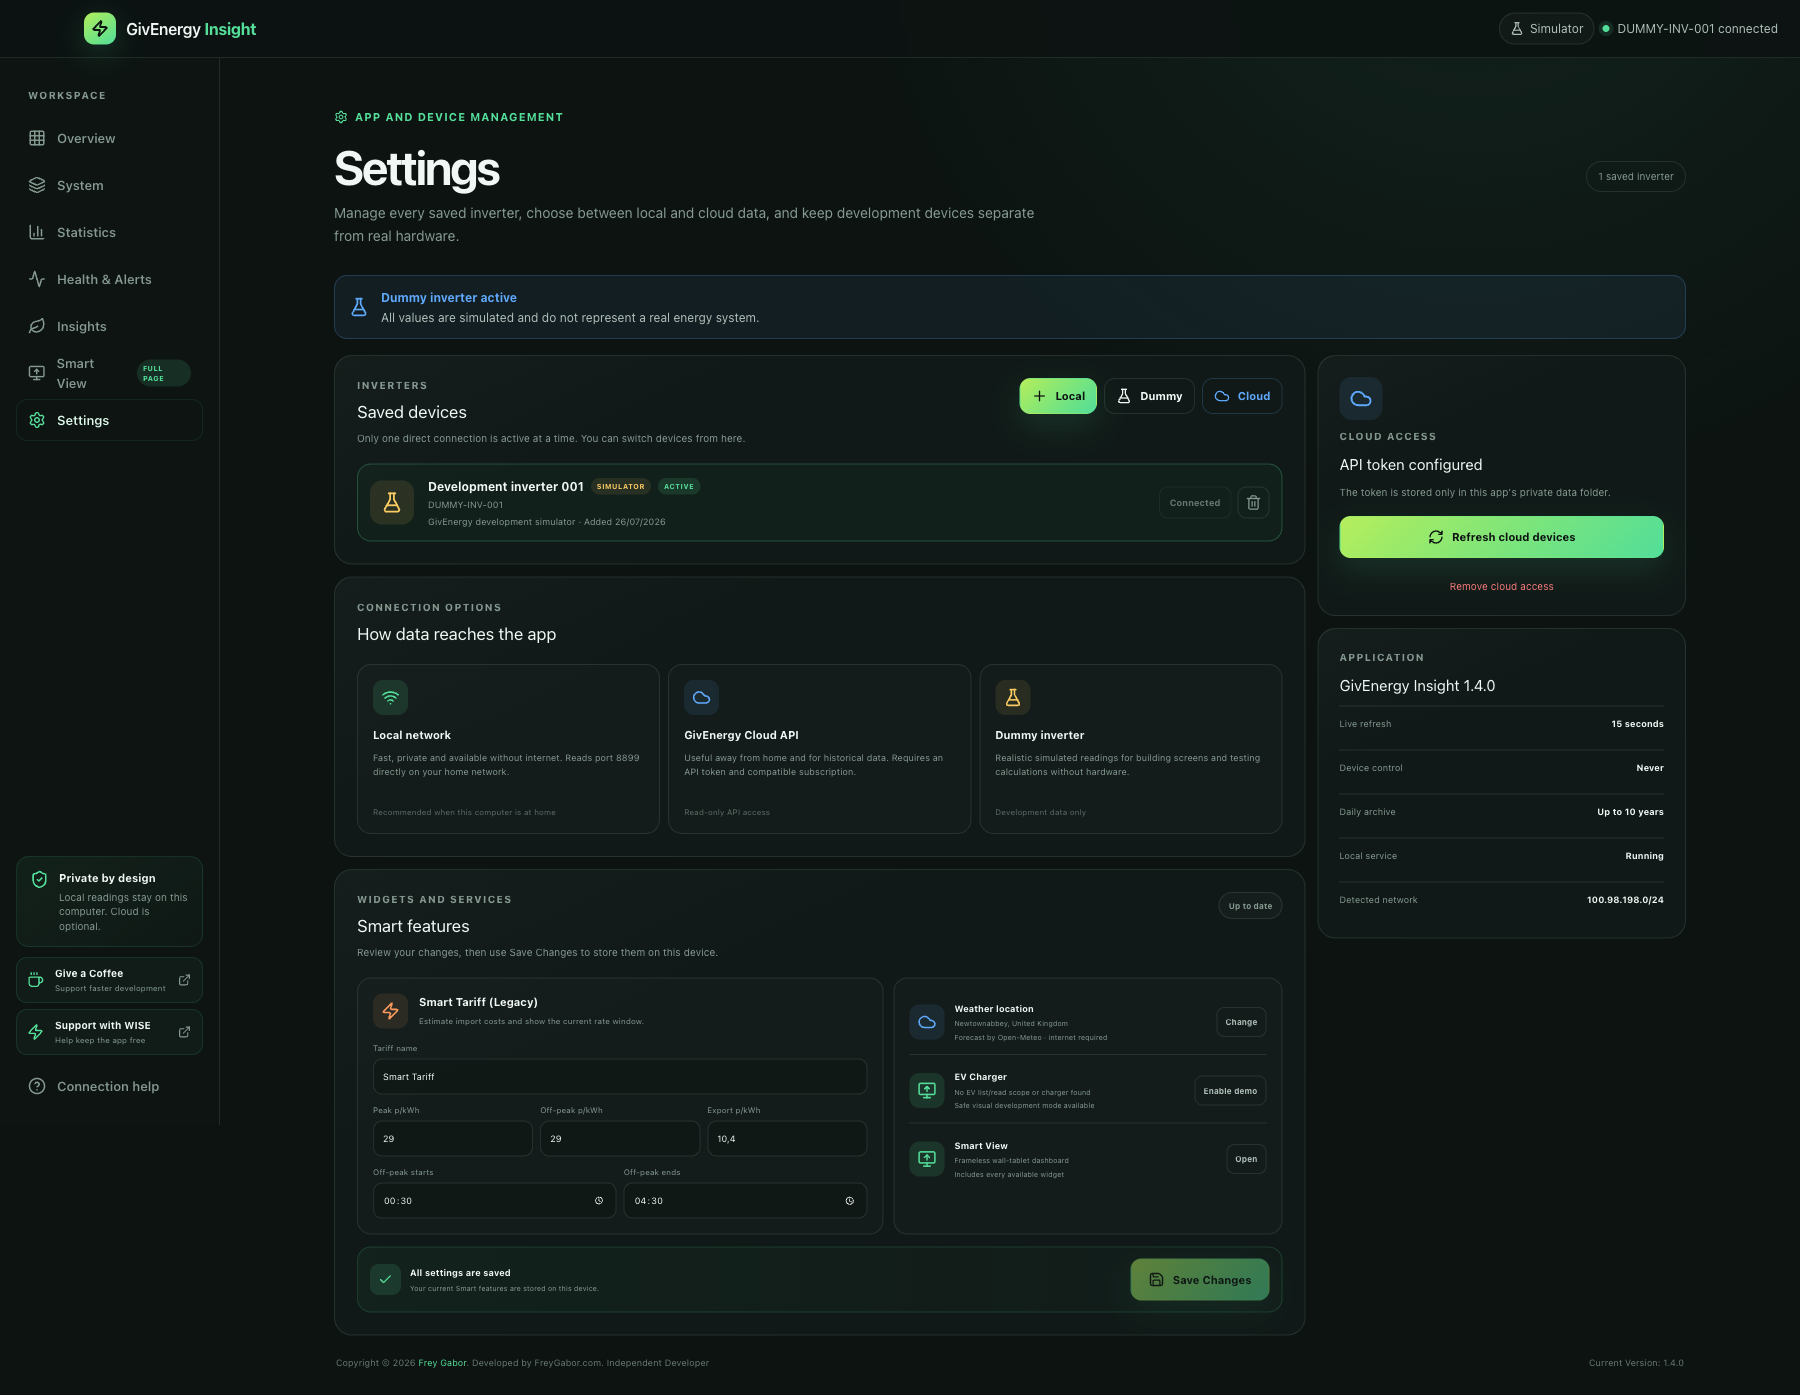Click the Off-peak p/kWh field
The image size is (1800, 1395).
[620, 1139]
